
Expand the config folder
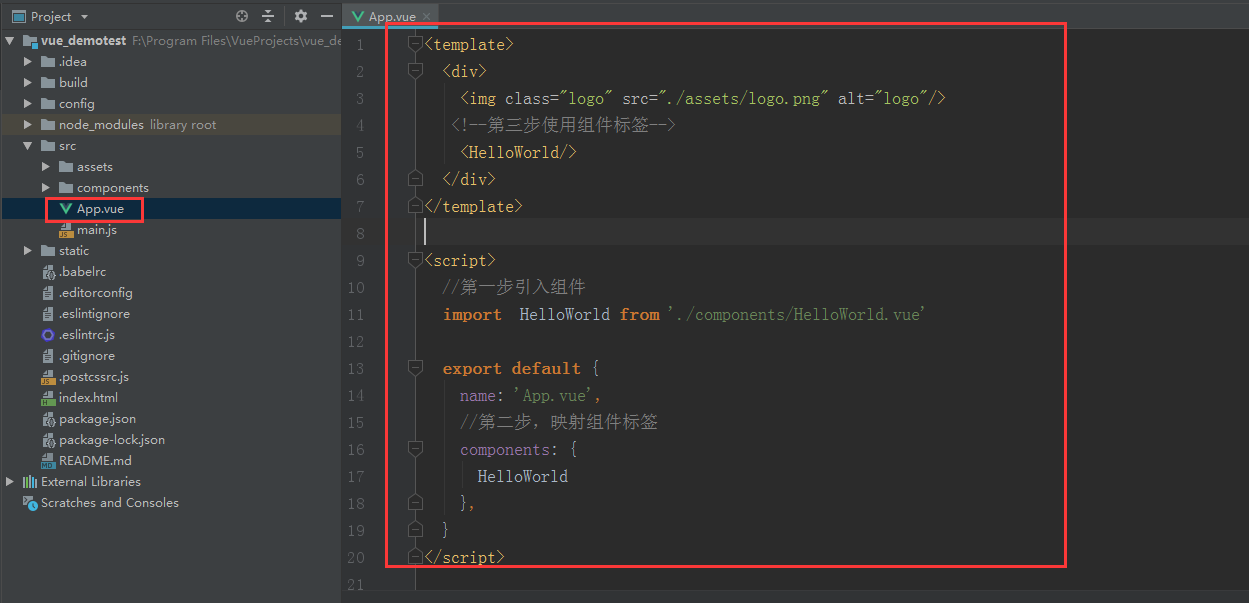coord(28,104)
